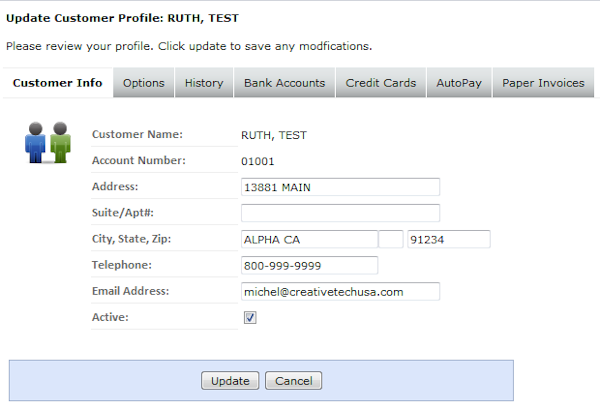View the AutoPay tab
Viewport: 600px width, 410px height.
click(x=459, y=83)
